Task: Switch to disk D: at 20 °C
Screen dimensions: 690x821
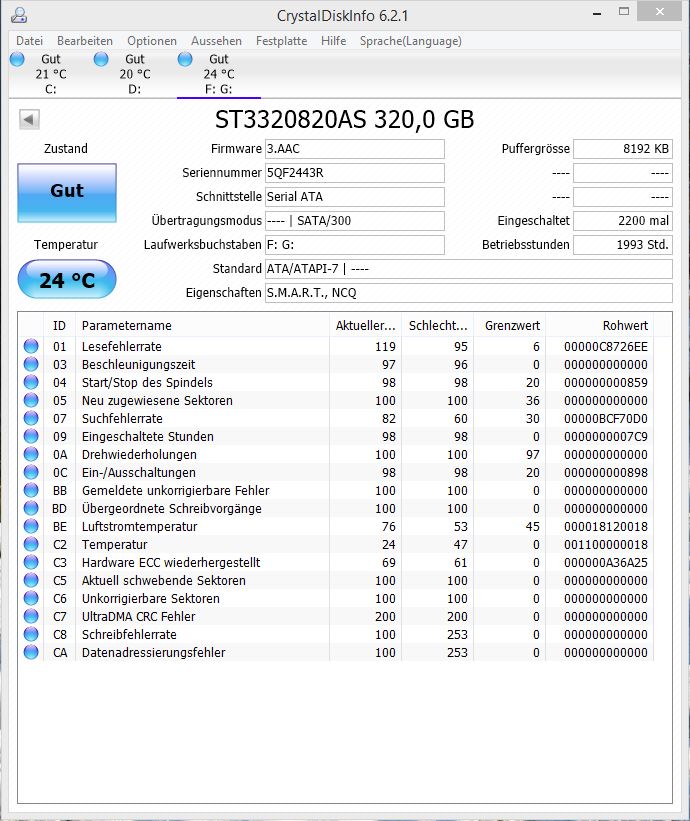Action: point(135,74)
